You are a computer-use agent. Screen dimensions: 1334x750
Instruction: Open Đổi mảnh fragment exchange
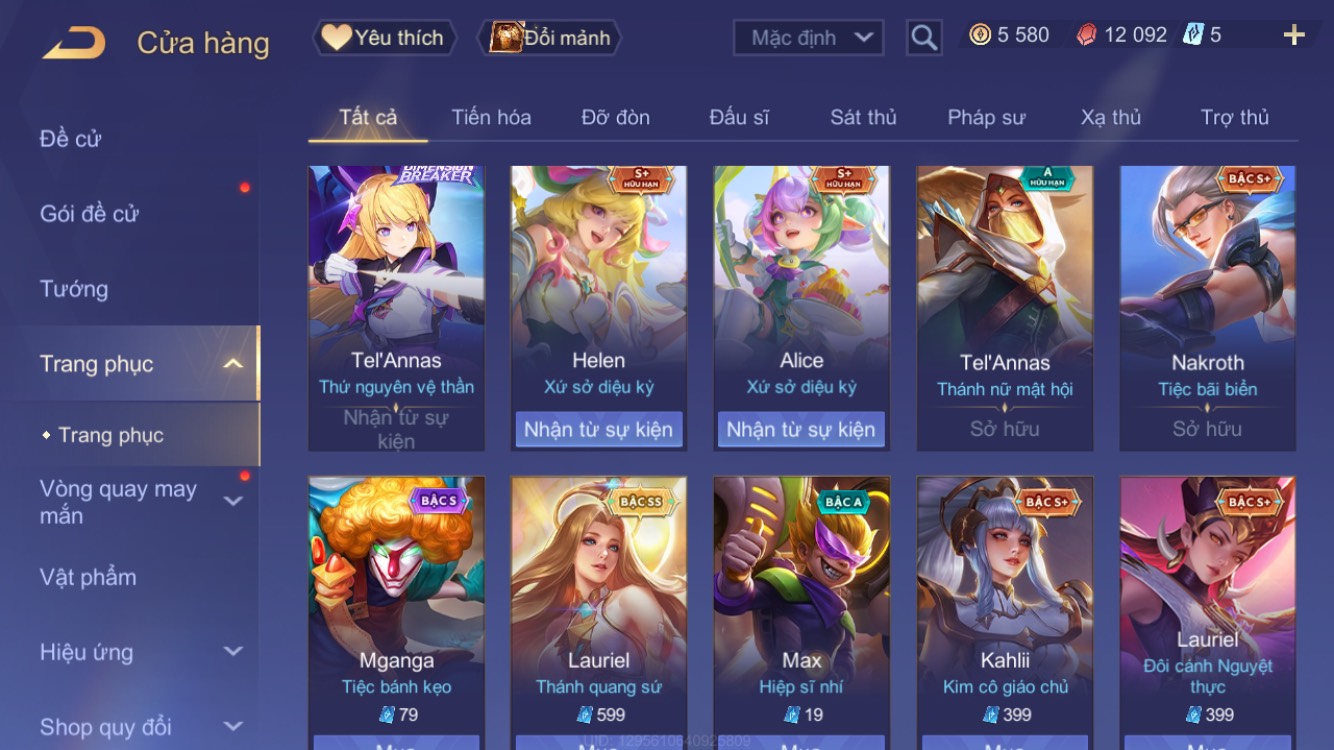point(550,38)
